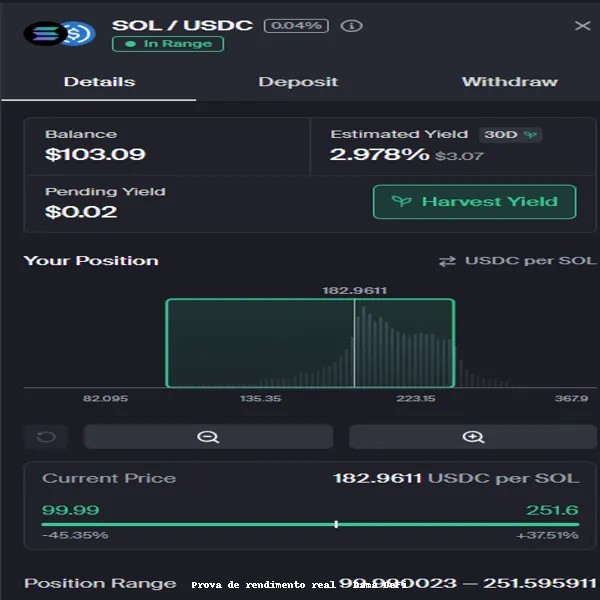Click the zoom out magnifier button
The height and width of the screenshot is (600, 600).
[x=208, y=437]
